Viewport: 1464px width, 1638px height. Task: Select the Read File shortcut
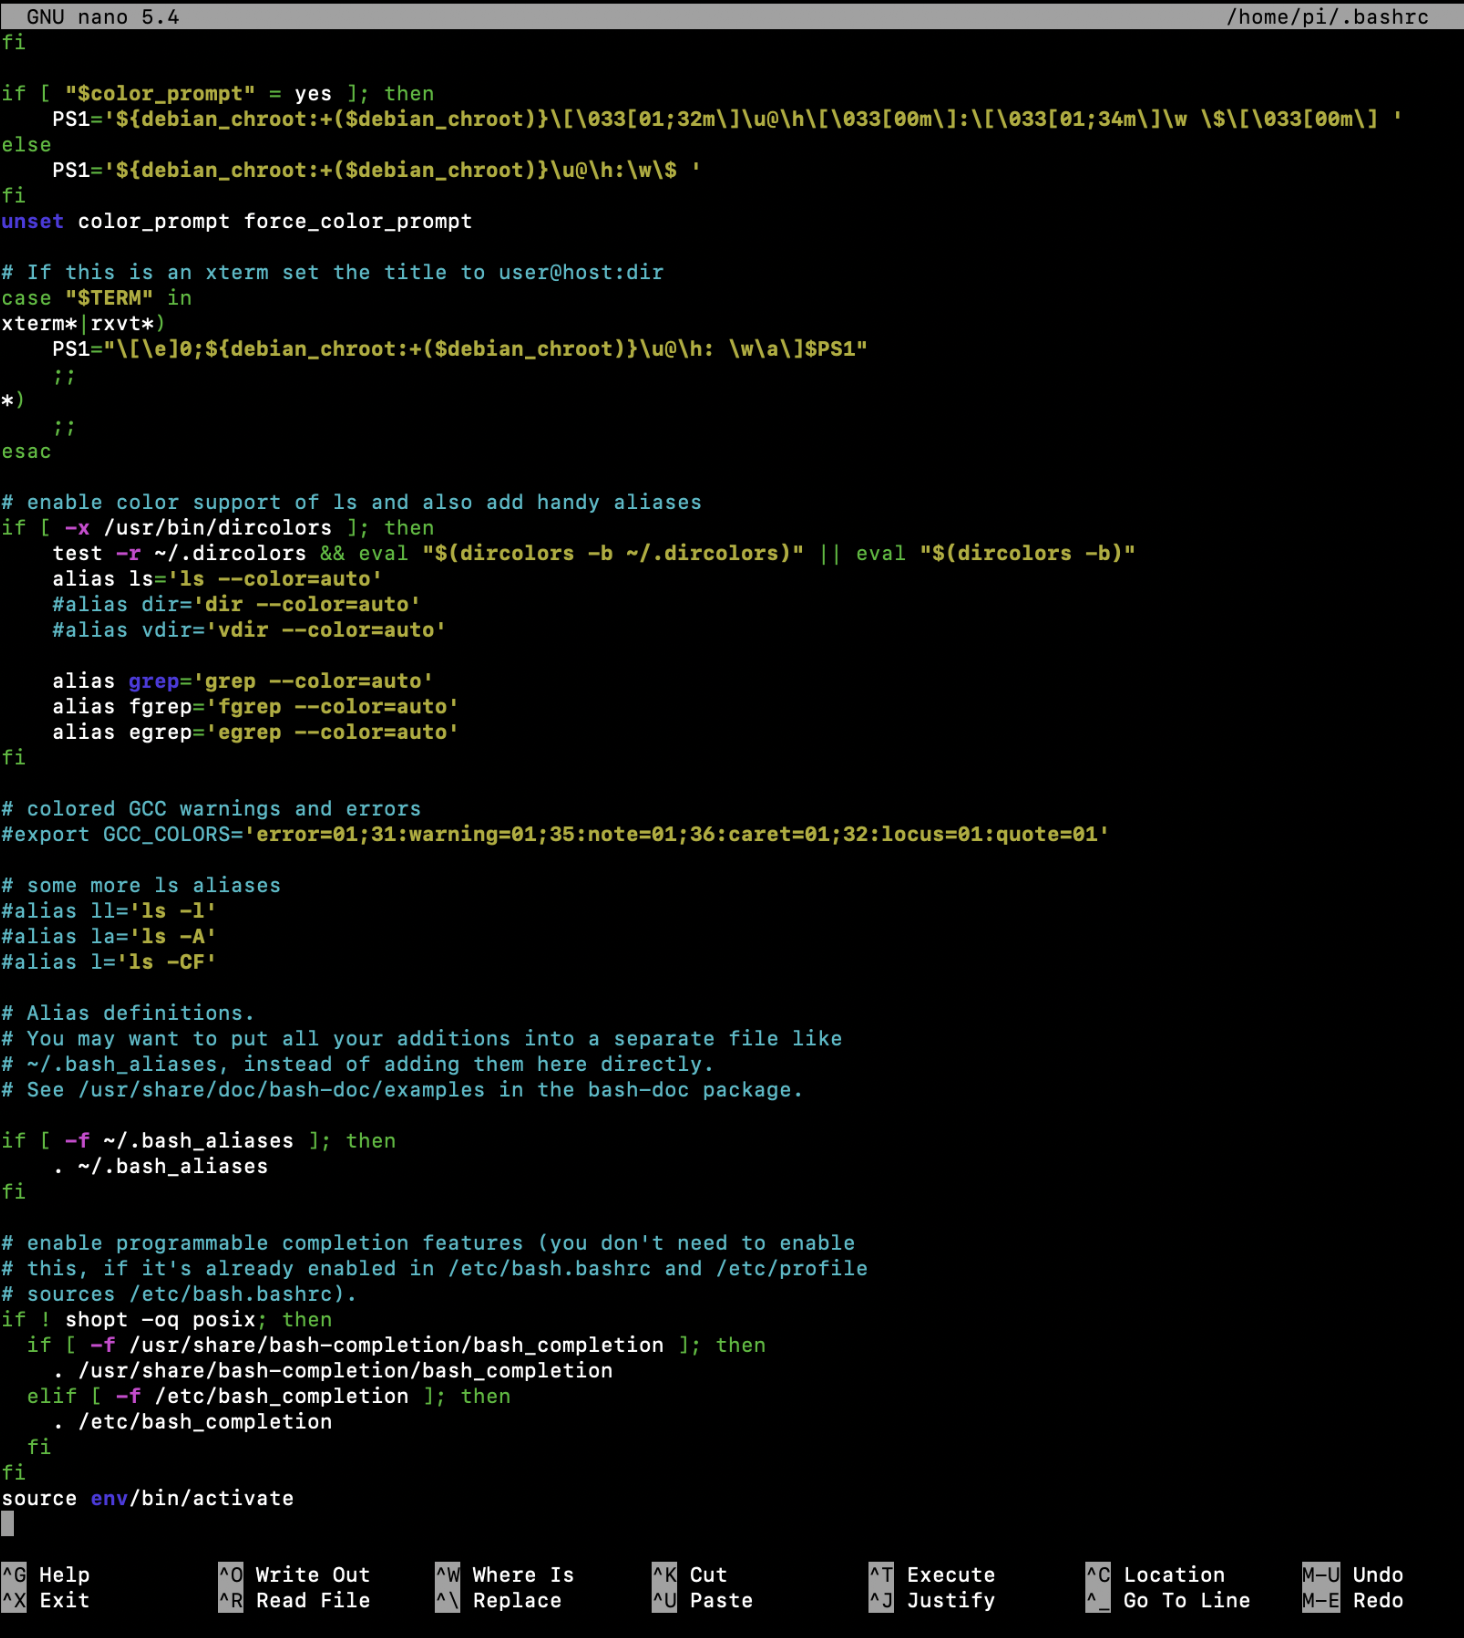point(294,1600)
